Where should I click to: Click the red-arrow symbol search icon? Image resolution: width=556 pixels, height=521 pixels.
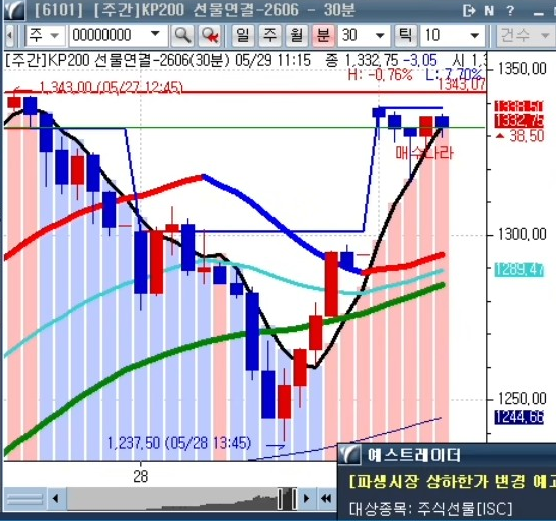click(x=210, y=35)
